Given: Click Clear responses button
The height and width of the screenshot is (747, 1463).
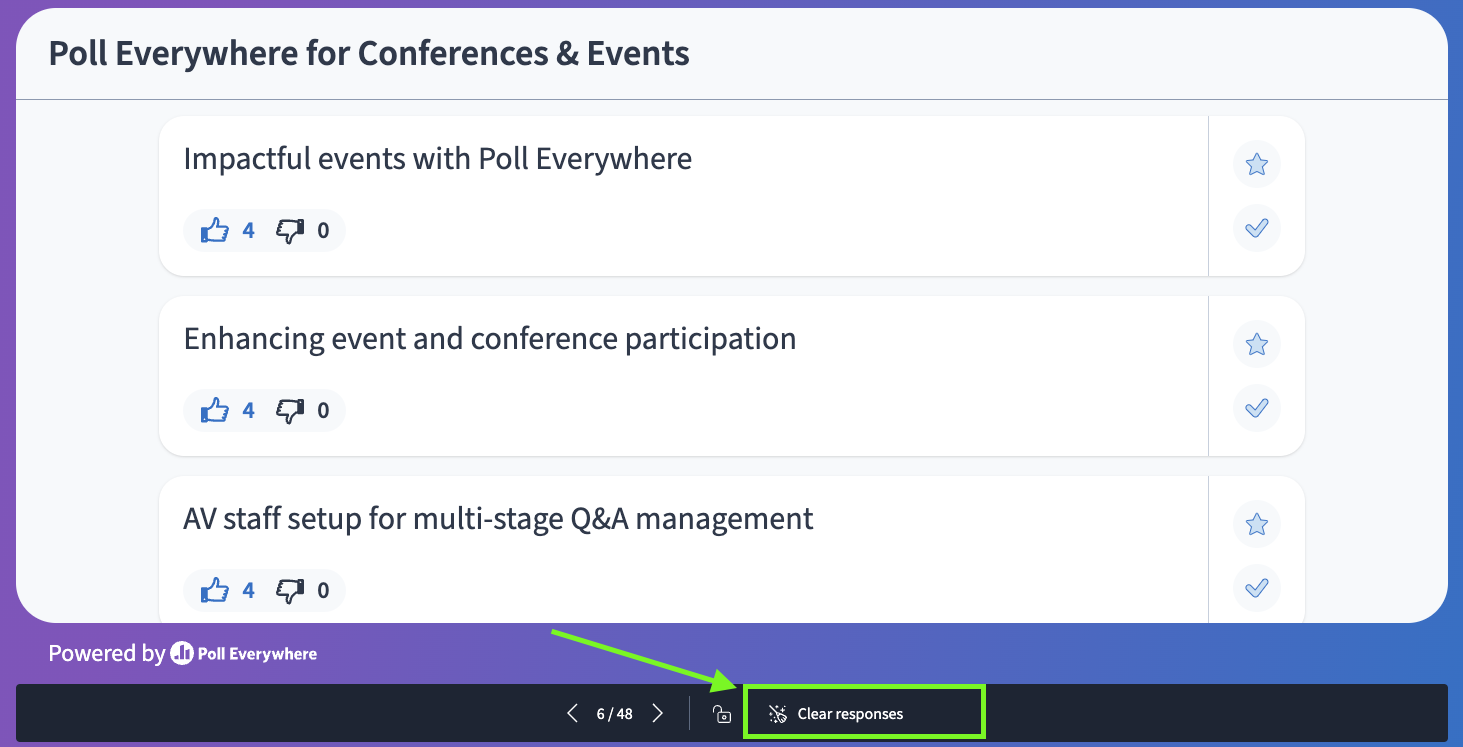Looking at the screenshot, I should click(x=836, y=714).
